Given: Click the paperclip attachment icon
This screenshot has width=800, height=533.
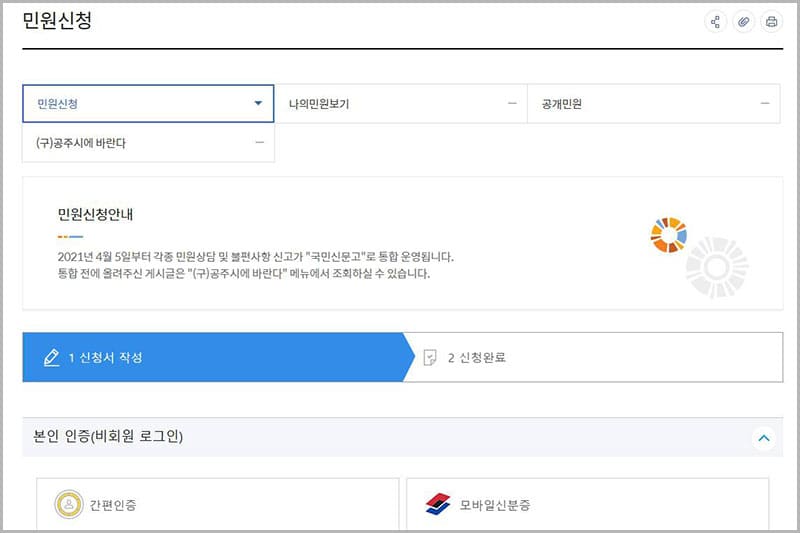Looking at the screenshot, I should (x=743, y=22).
